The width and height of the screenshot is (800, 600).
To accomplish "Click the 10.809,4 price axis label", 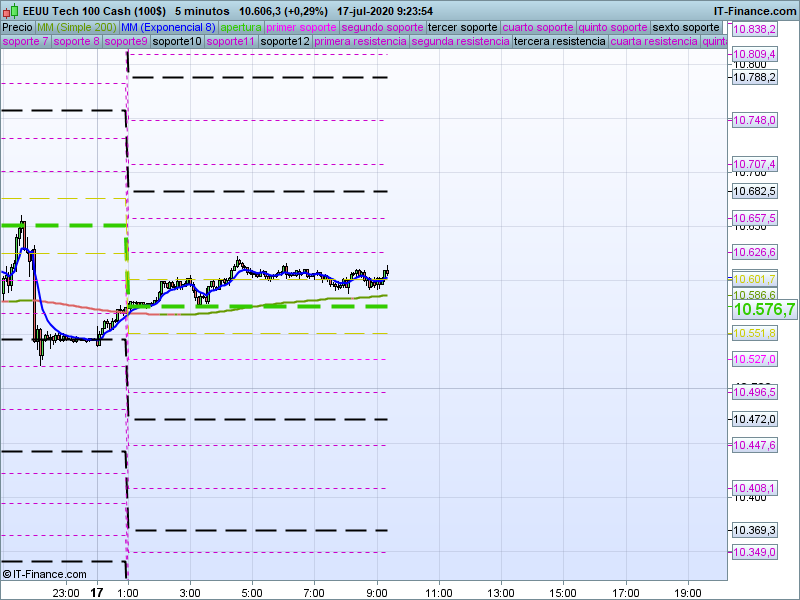I will click(754, 54).
